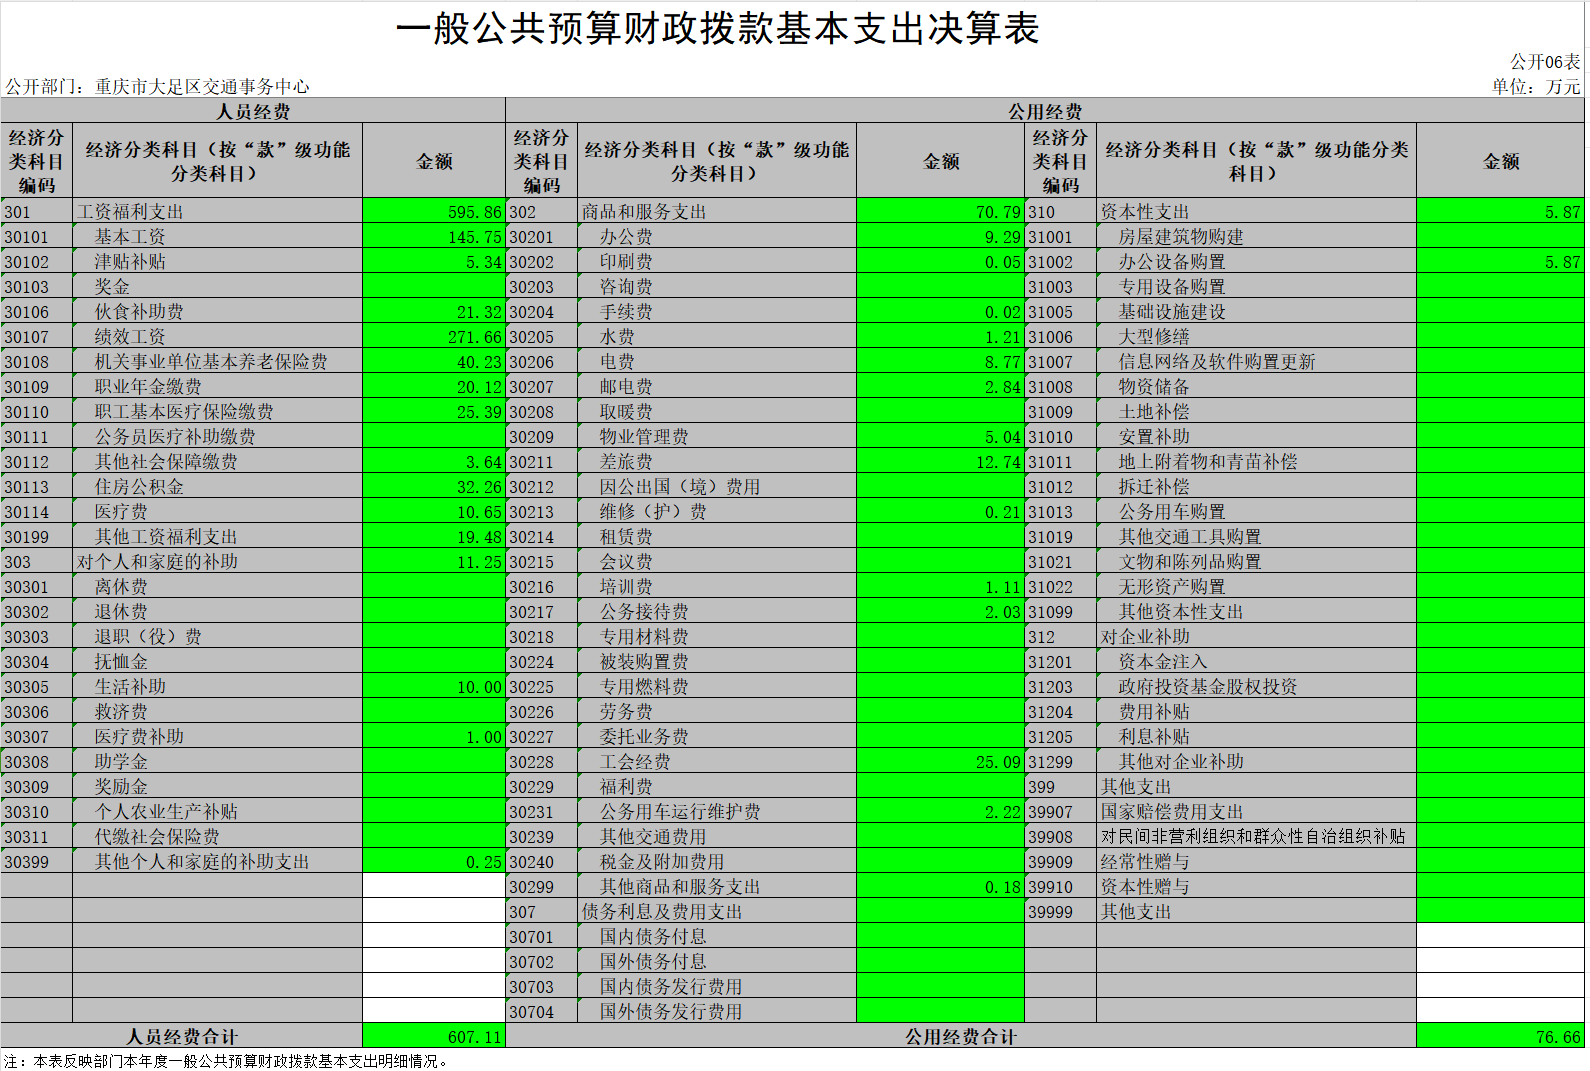The width and height of the screenshot is (1590, 1071).
Task: Click '机关事业单位基本养老保险费' cell
Action: [x=217, y=361]
